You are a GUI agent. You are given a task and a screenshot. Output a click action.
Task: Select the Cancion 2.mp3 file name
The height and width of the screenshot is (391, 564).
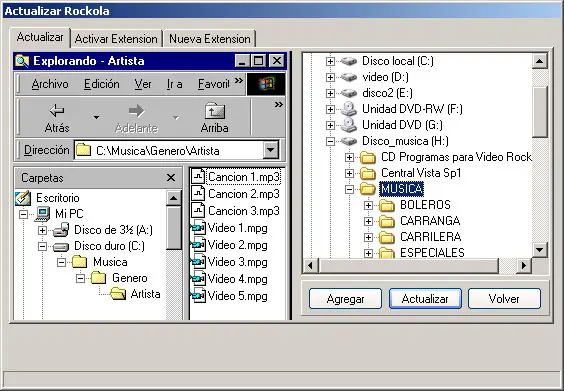[x=244, y=194]
